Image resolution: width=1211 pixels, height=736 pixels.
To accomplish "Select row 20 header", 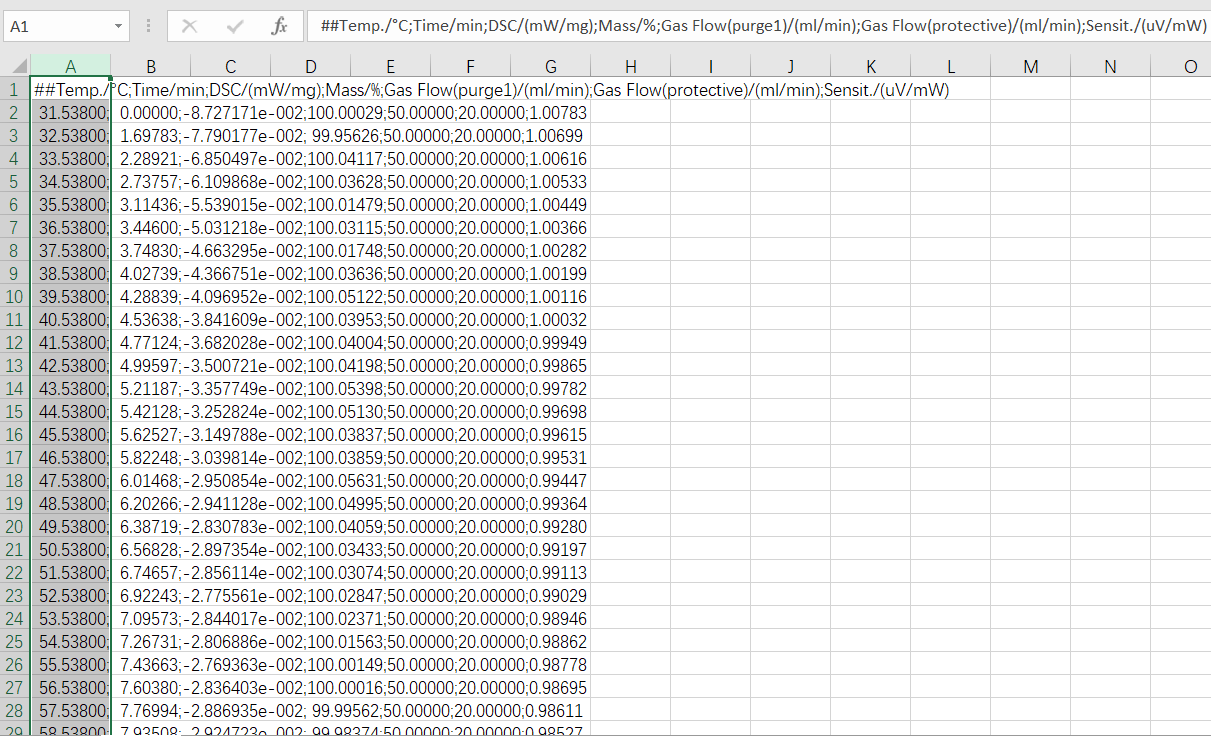I will pyautogui.click(x=15, y=527).
